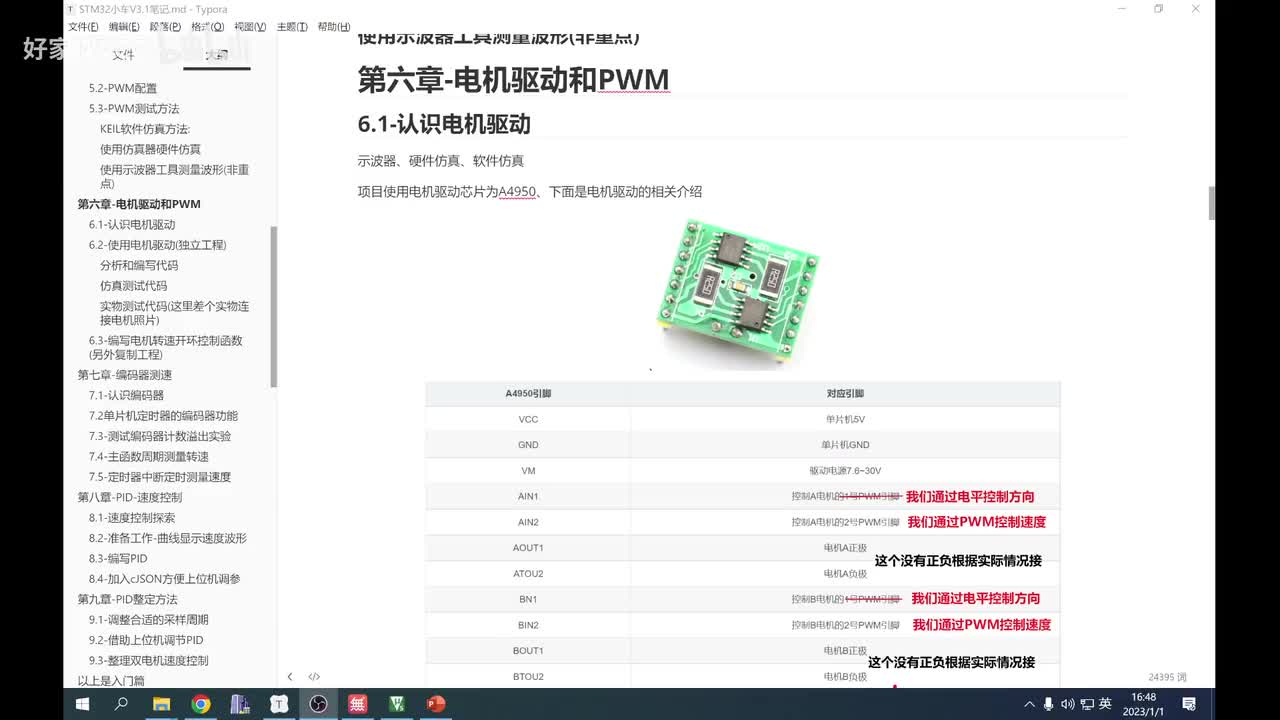1280x720 pixels.
Task: Switch sidebar to the 大纲 tab
Action: click(x=216, y=55)
